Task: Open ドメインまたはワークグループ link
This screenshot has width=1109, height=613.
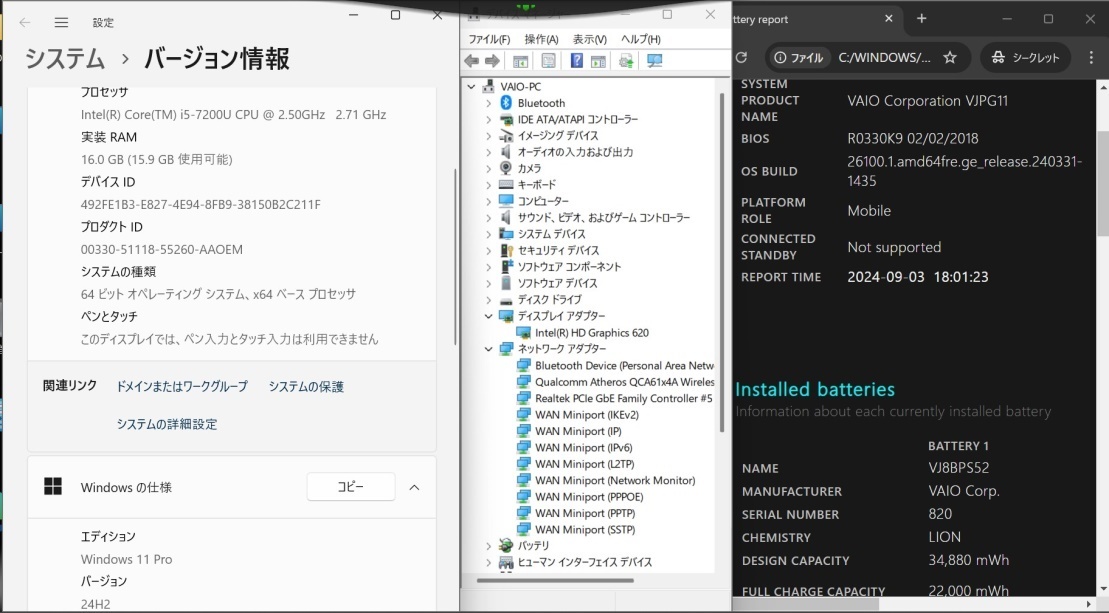Action: click(x=182, y=387)
